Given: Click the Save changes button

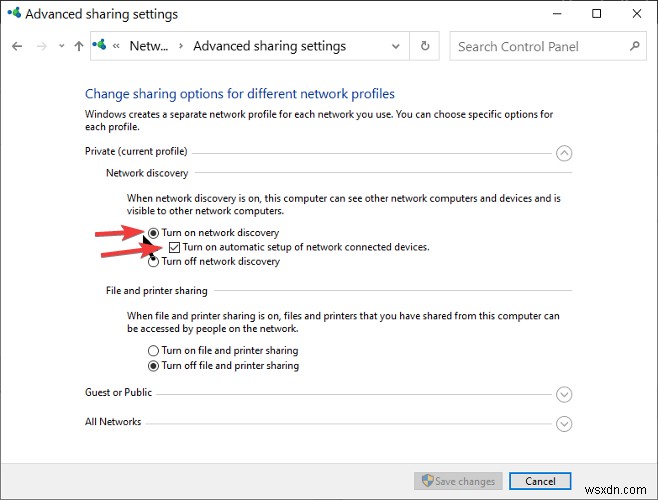Looking at the screenshot, I should 458,481.
